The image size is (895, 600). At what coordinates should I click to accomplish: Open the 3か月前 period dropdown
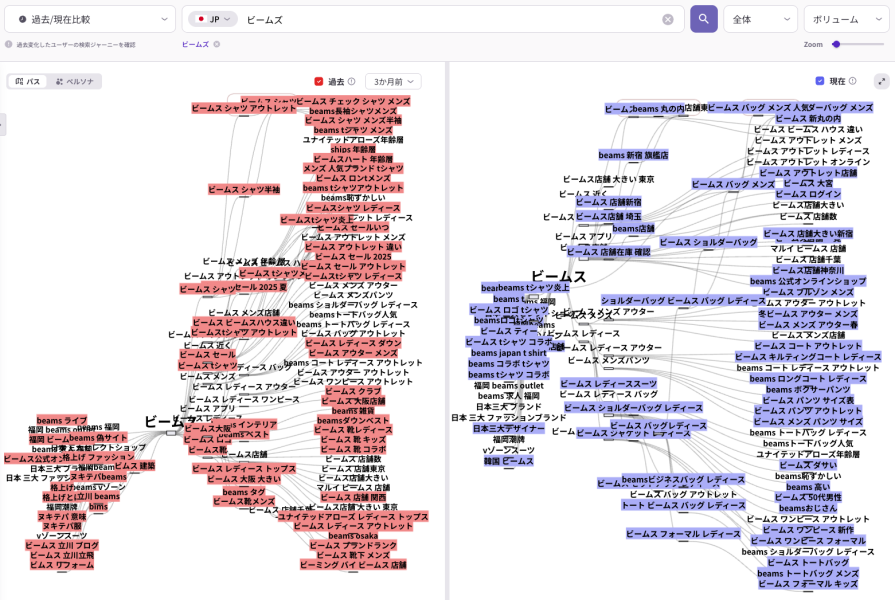tap(393, 82)
